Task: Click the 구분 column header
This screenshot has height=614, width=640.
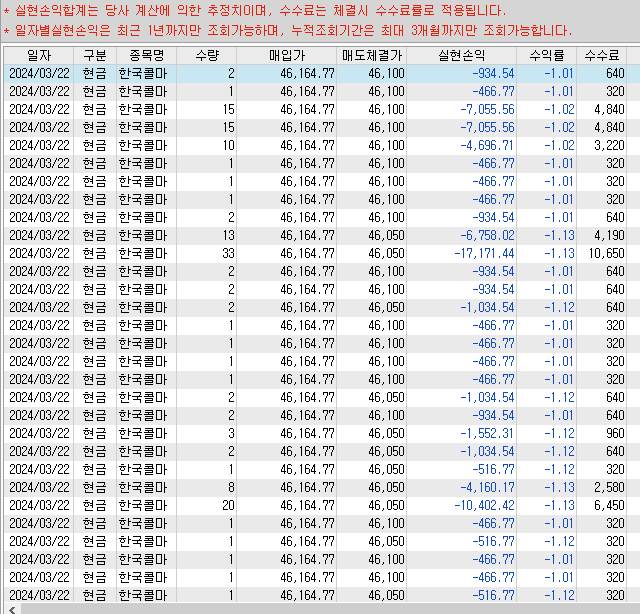Action: click(95, 56)
